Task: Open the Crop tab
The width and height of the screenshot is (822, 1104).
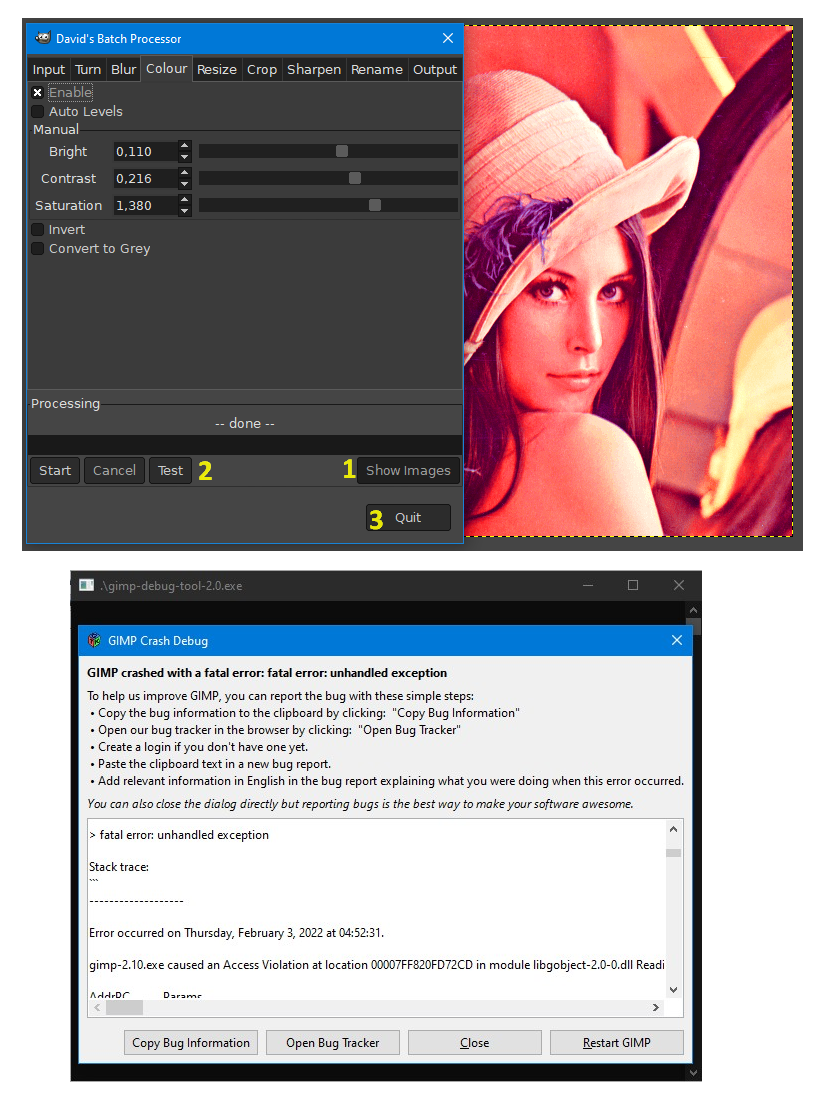Action: click(x=262, y=70)
